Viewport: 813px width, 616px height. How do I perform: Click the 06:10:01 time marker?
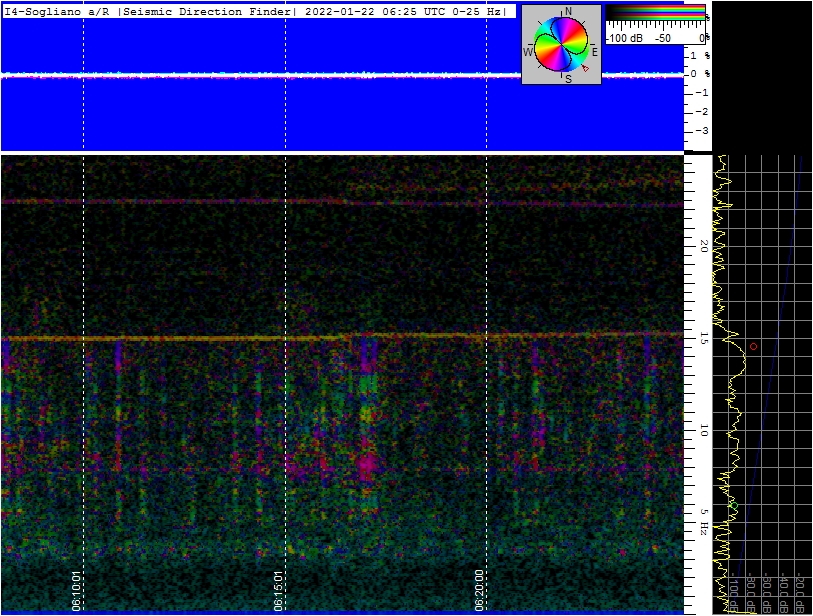pos(77,590)
